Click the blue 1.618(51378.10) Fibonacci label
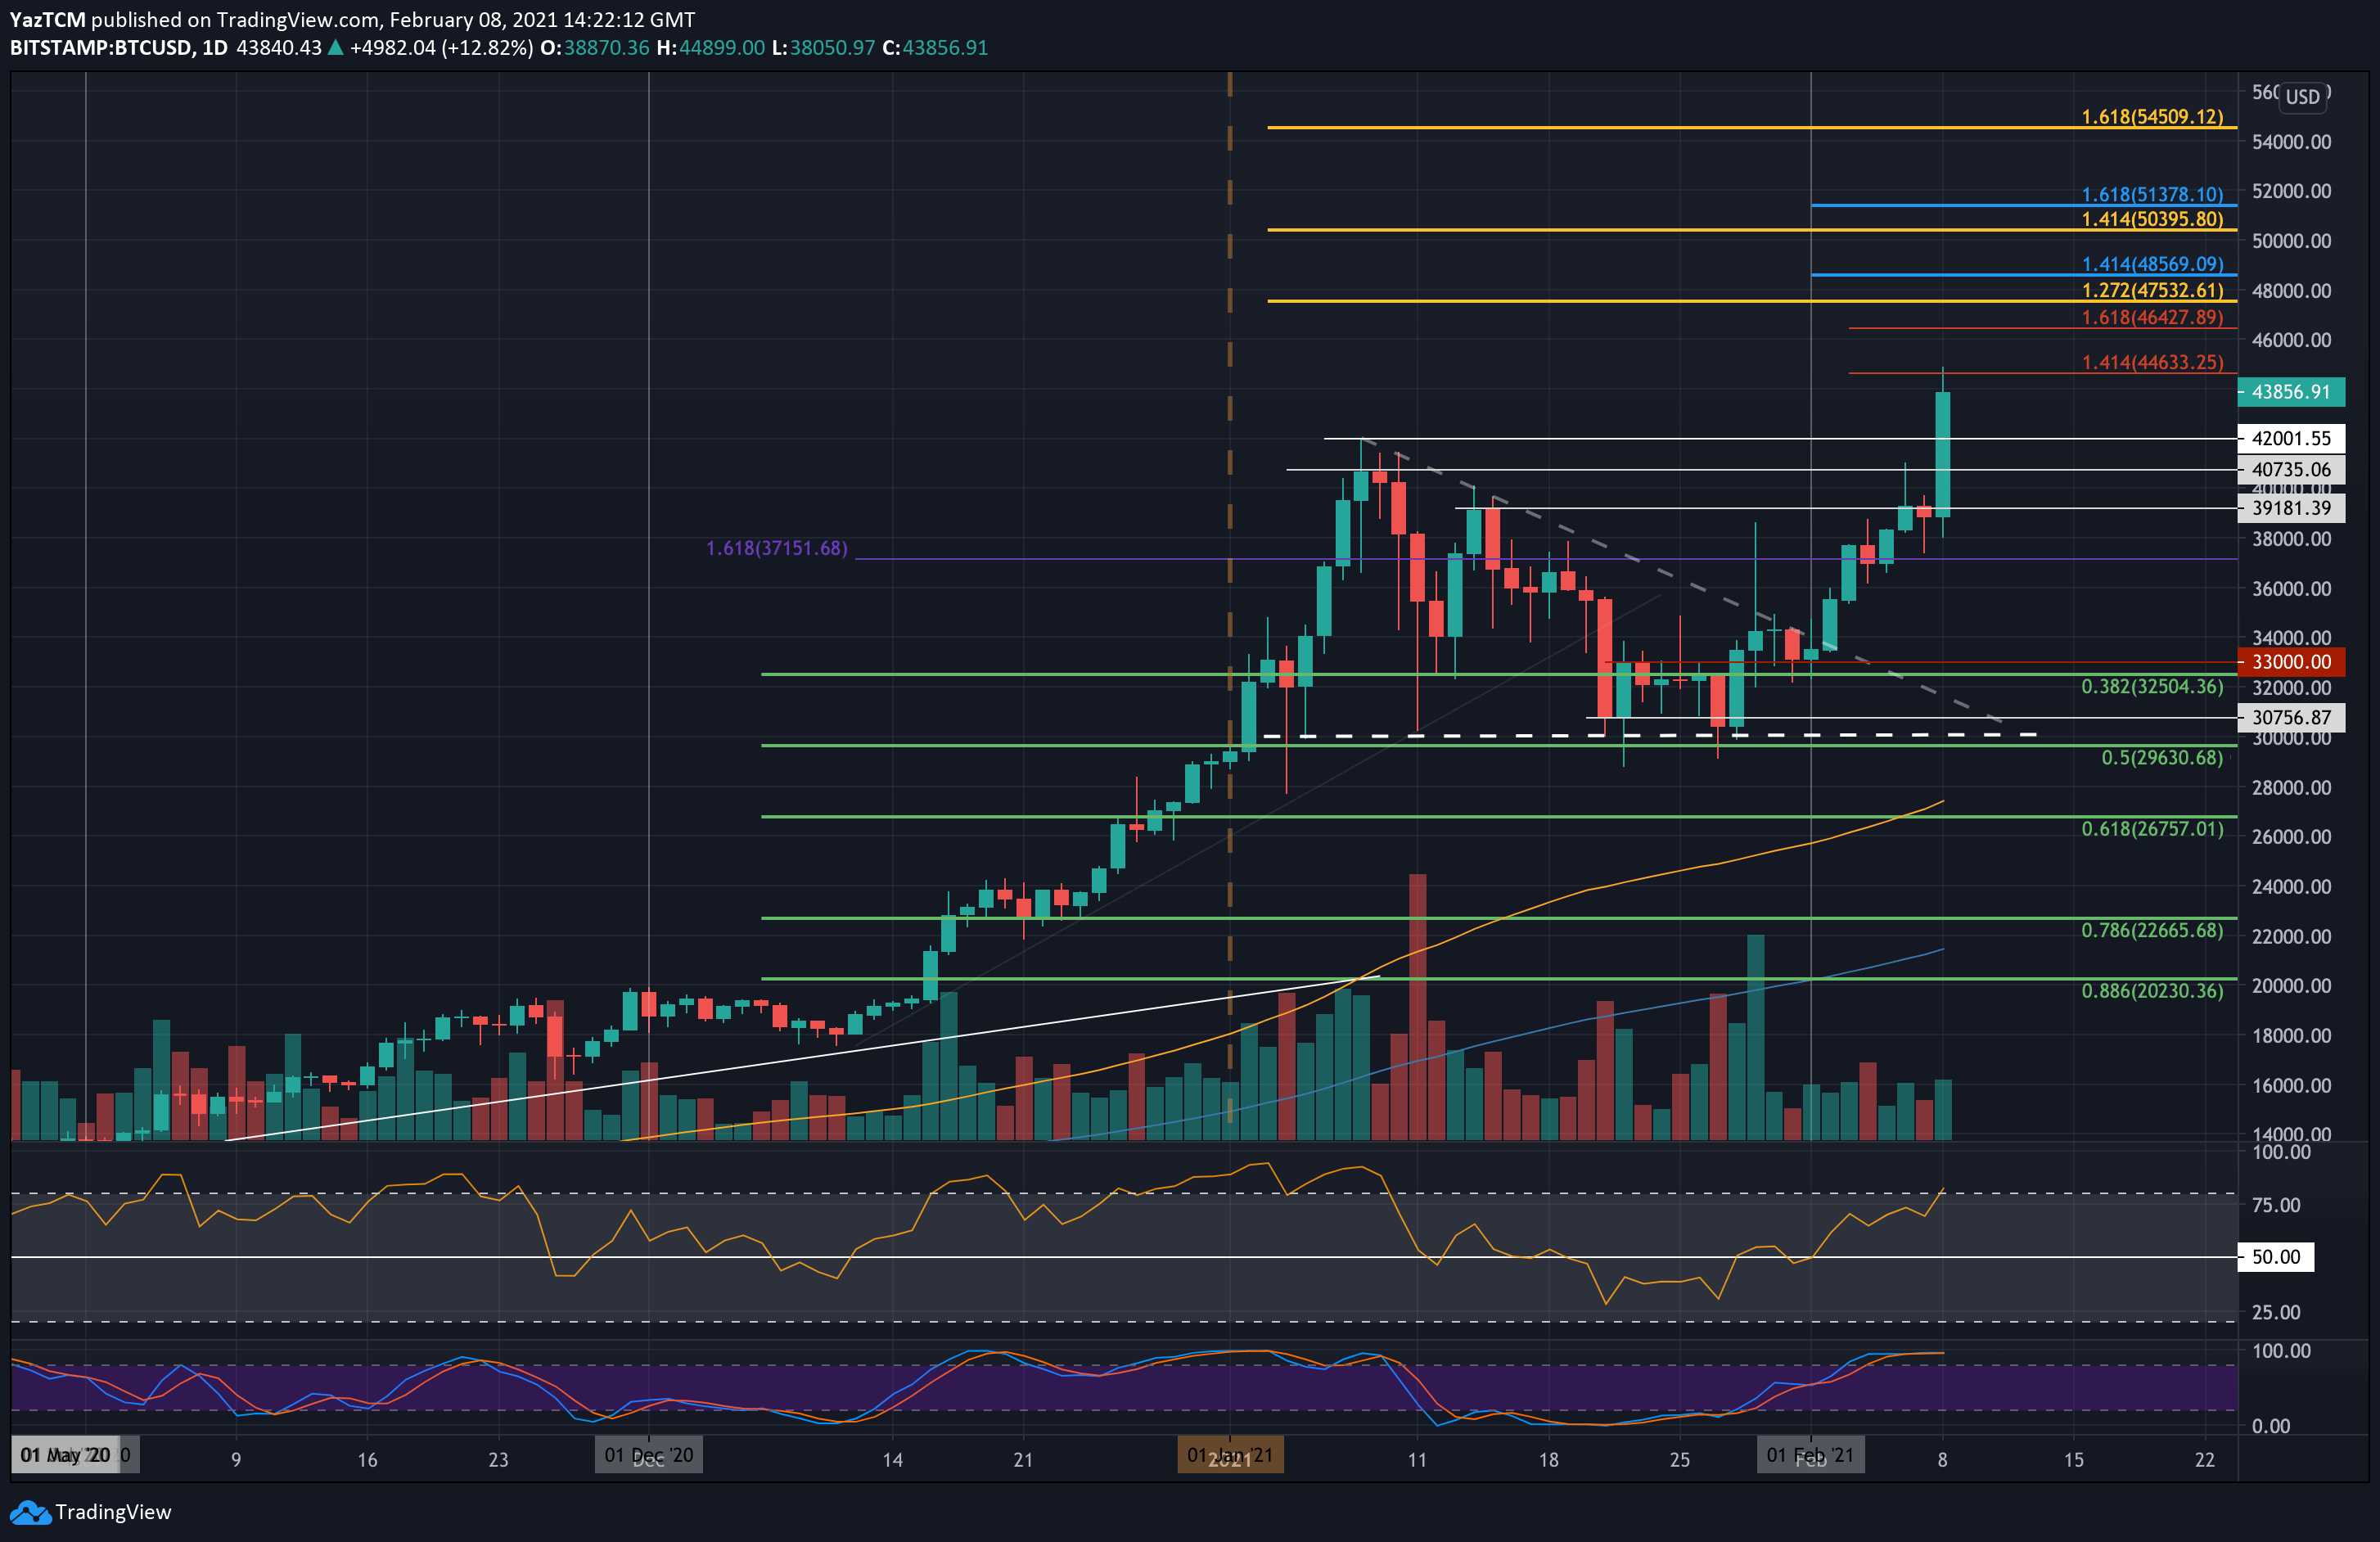 tap(2152, 194)
